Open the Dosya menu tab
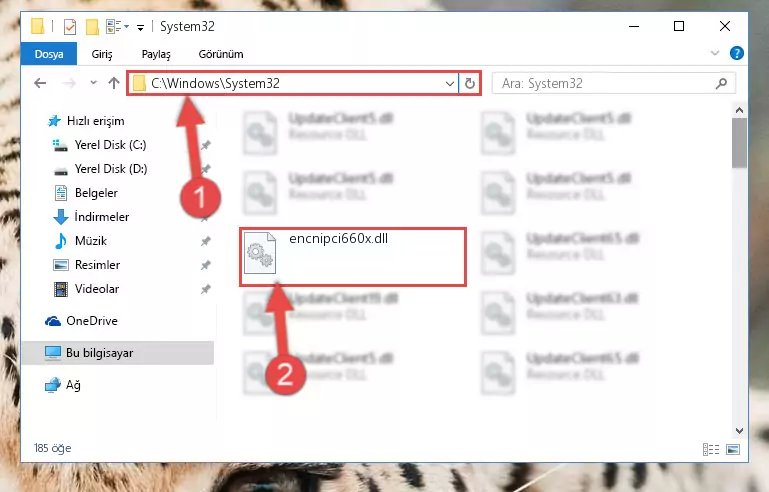The width and height of the screenshot is (769, 492). point(49,53)
